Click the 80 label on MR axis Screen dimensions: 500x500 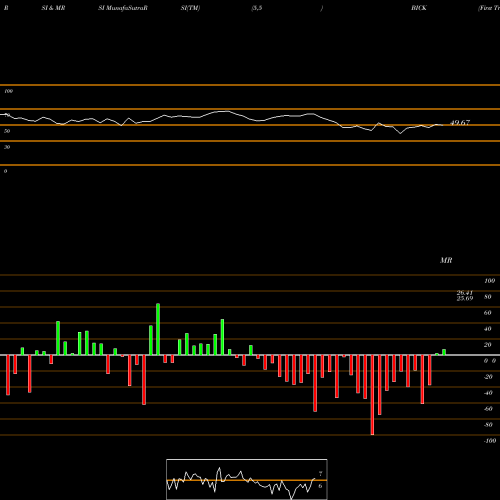(488, 297)
